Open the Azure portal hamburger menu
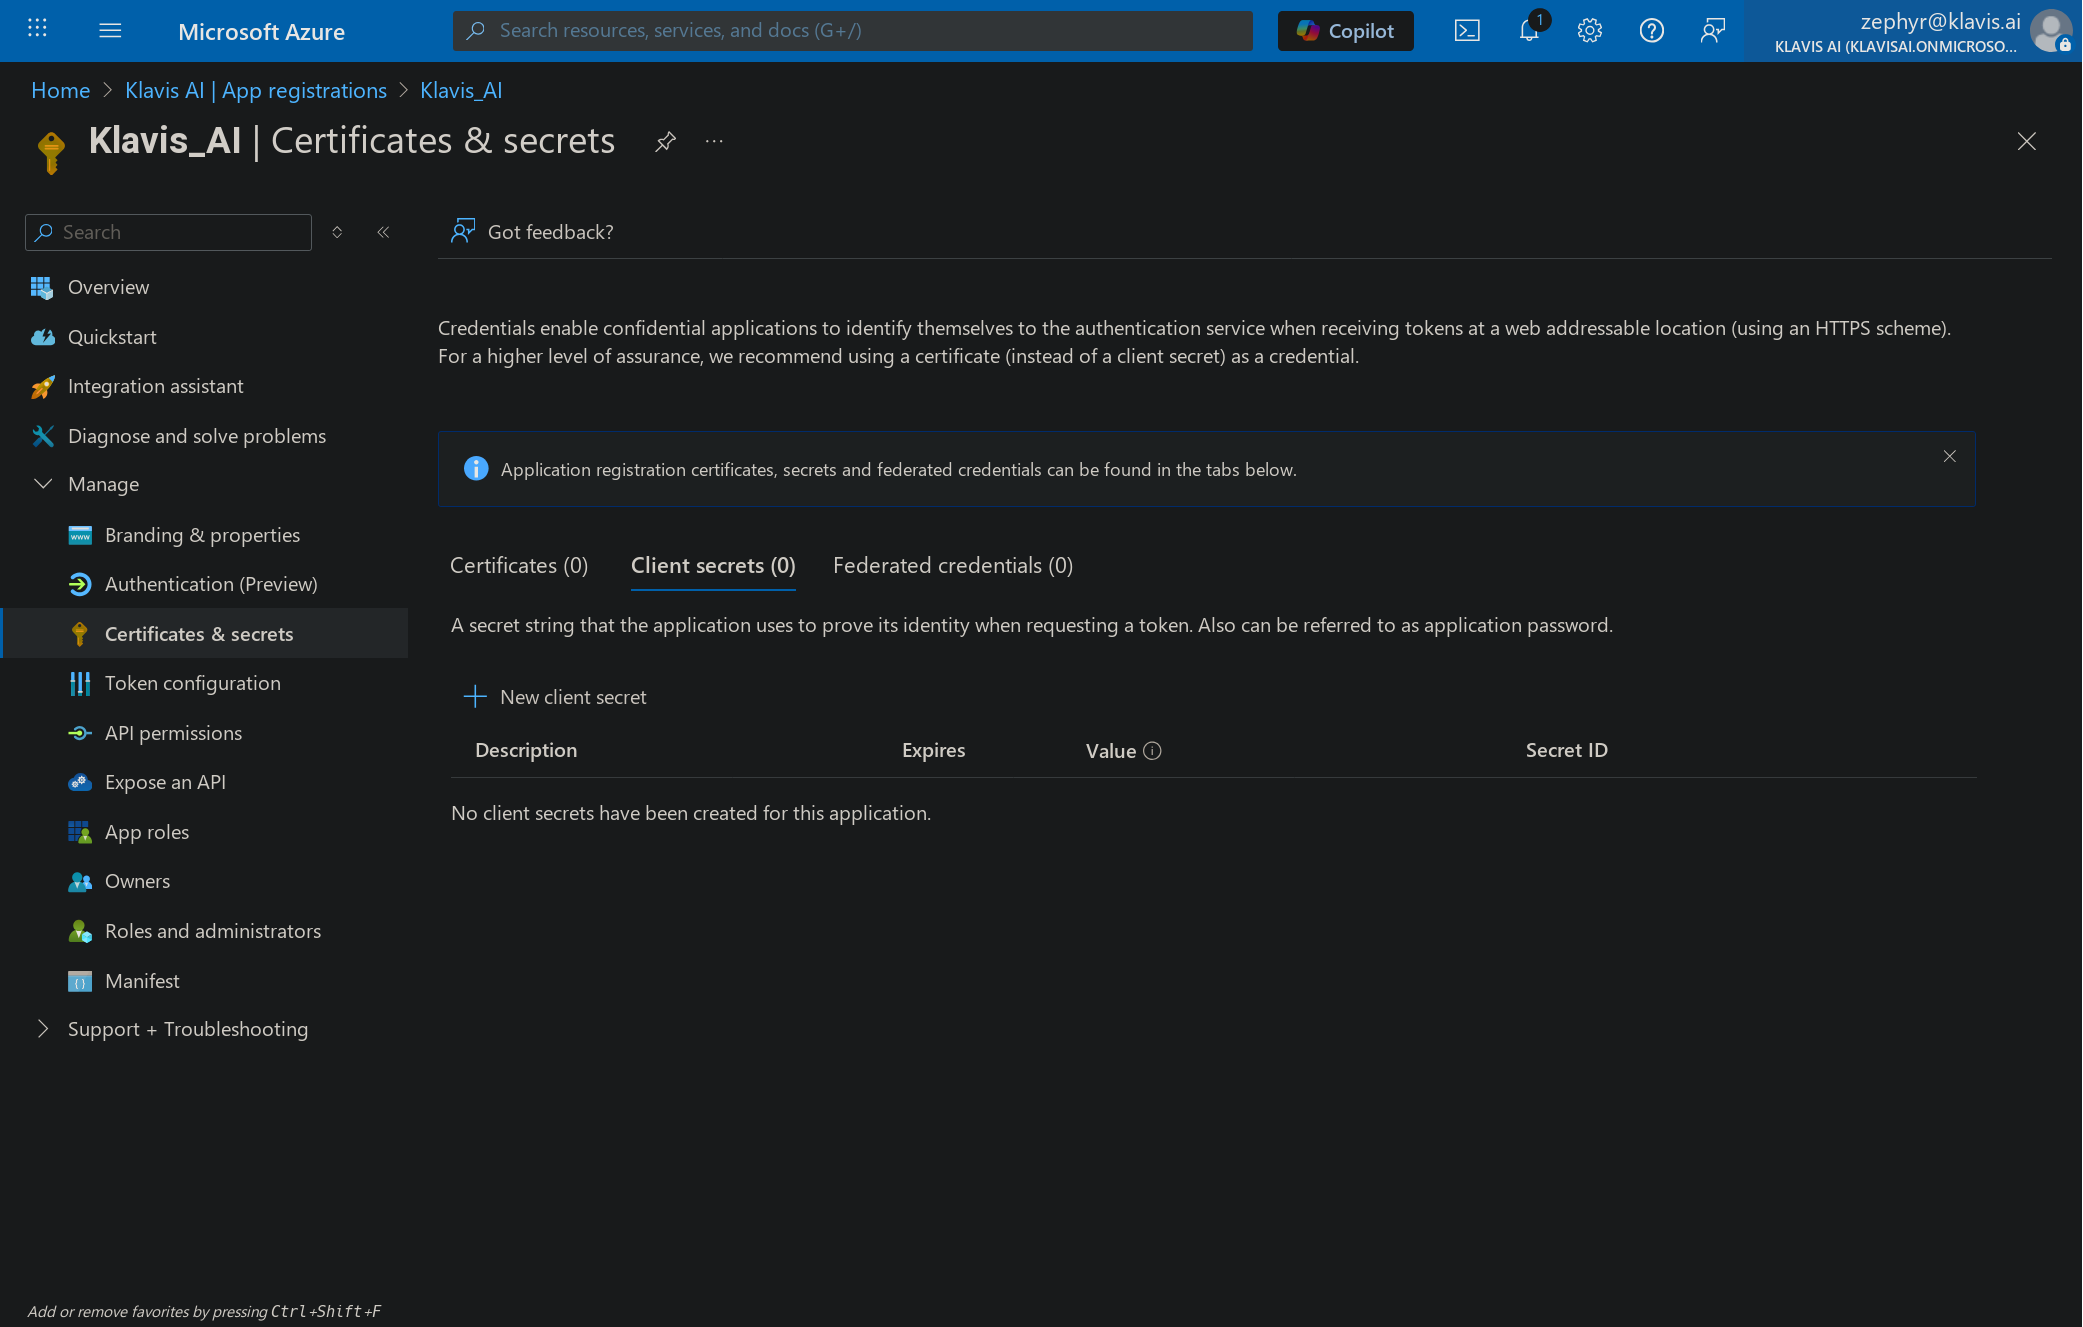Screen dimensions: 2083x1327 click(110, 31)
